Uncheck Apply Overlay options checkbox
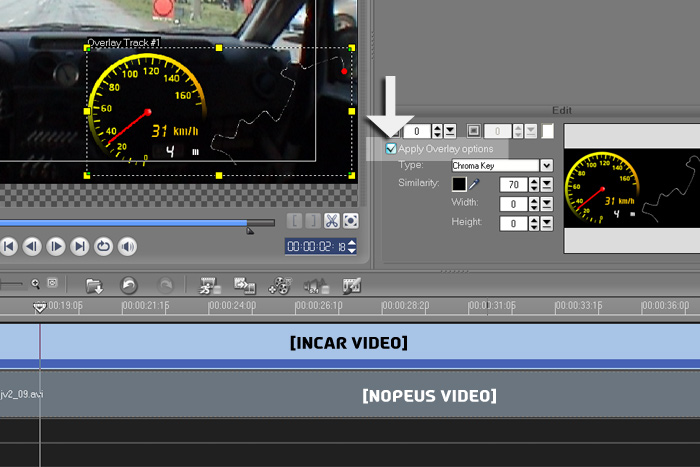The height and width of the screenshot is (467, 700). [391, 149]
